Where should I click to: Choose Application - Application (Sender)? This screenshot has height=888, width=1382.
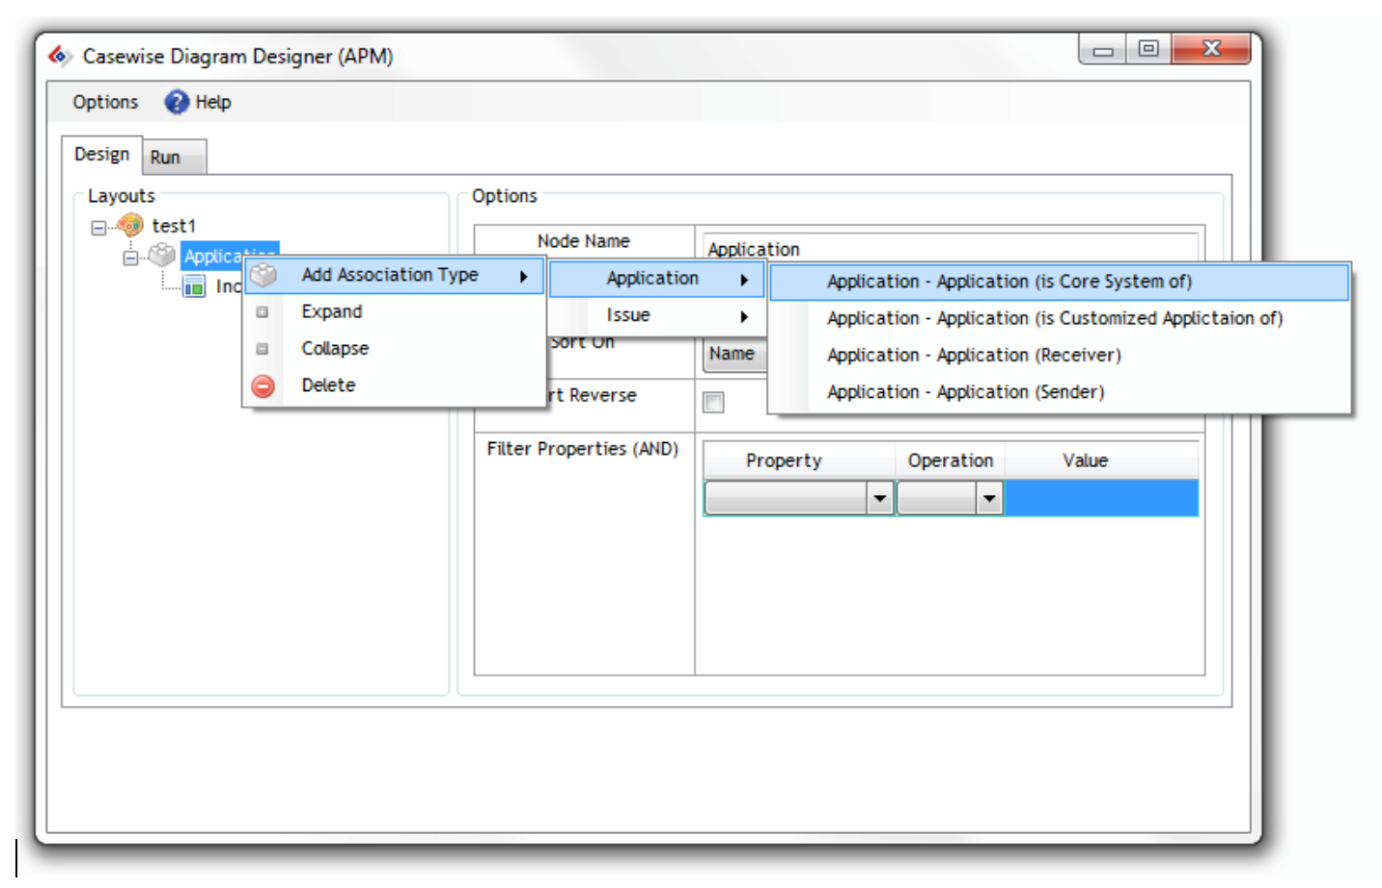pos(965,392)
